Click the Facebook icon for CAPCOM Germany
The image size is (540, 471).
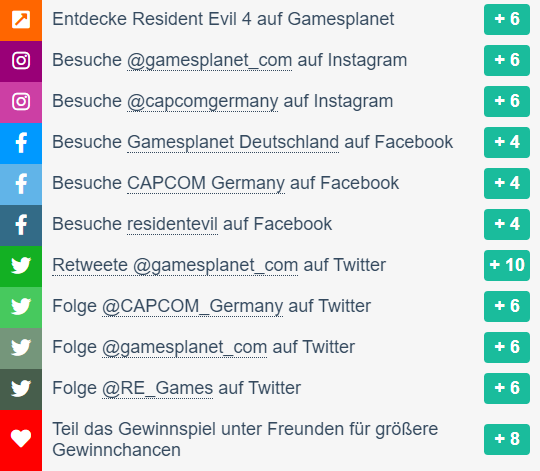click(21, 184)
